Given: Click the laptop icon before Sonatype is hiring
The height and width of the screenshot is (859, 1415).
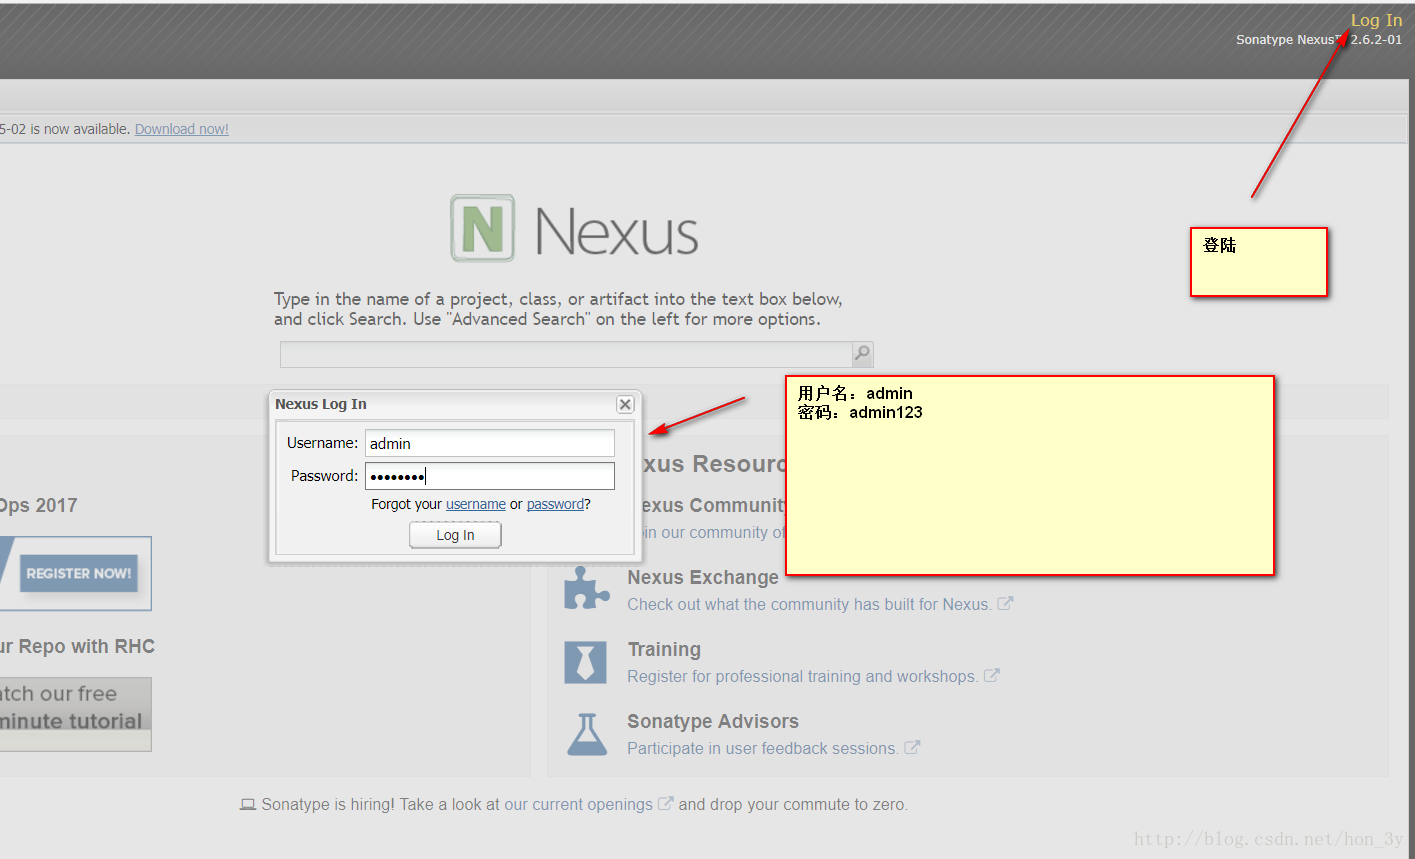Looking at the screenshot, I should tap(248, 804).
